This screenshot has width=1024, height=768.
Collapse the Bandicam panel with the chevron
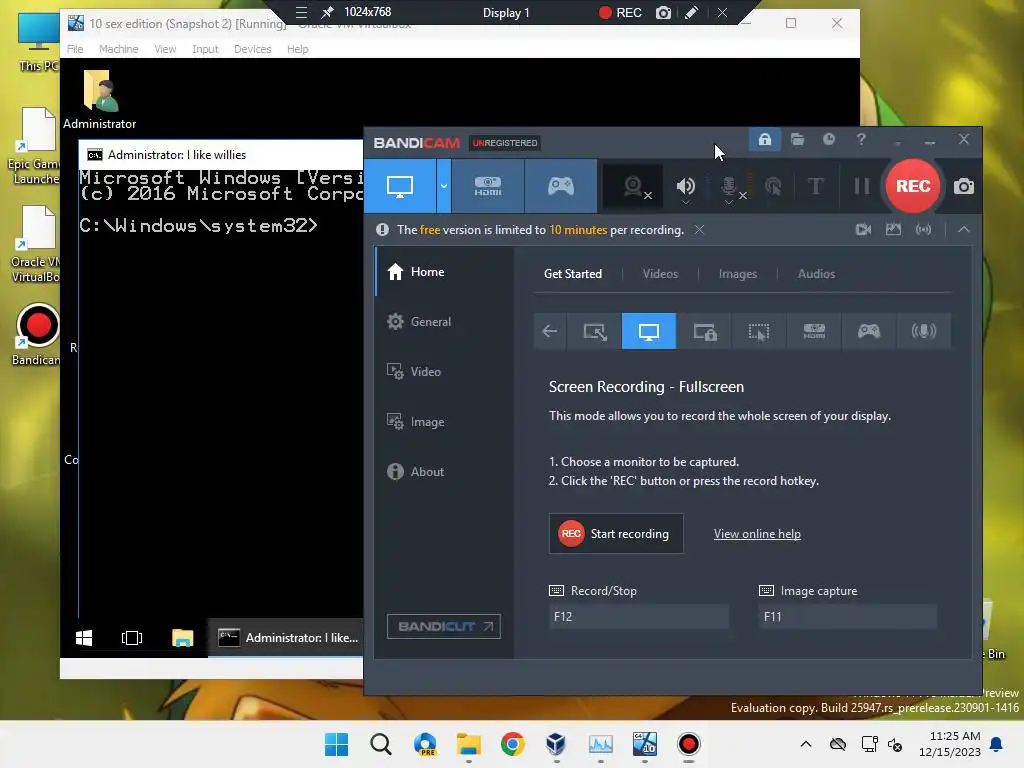(964, 229)
